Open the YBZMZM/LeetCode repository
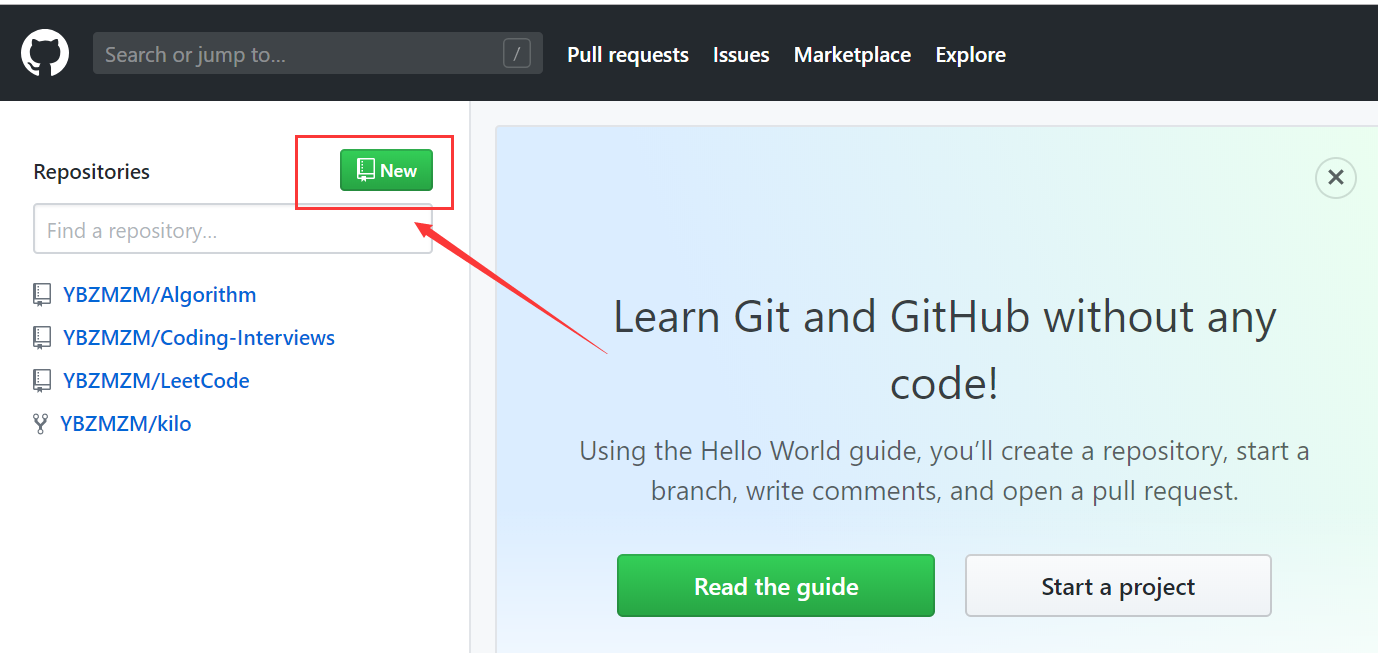This screenshot has width=1378, height=653. click(156, 381)
